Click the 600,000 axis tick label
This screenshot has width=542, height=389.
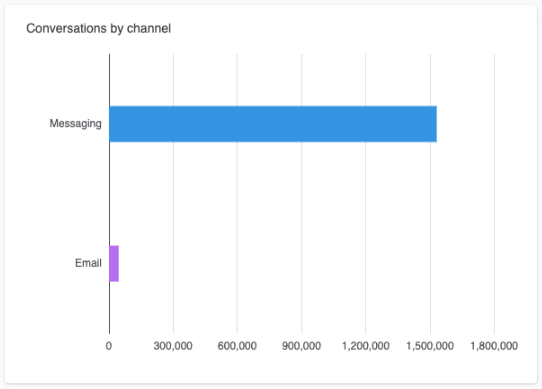(x=237, y=346)
